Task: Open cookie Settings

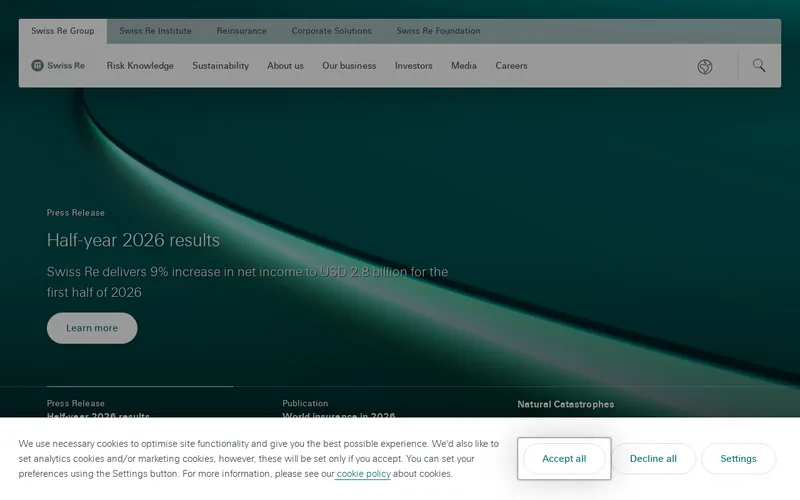Action: click(738, 459)
